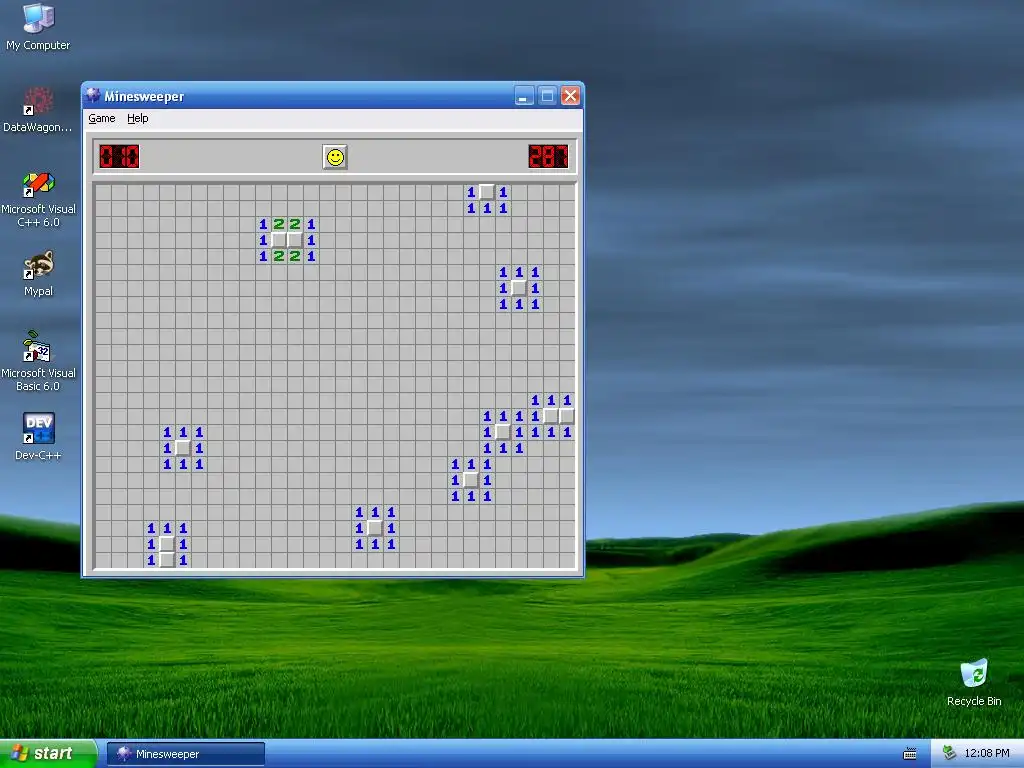Screen dimensions: 1024x768
Task: Maximize the Minesweeper window
Action: tap(547, 96)
